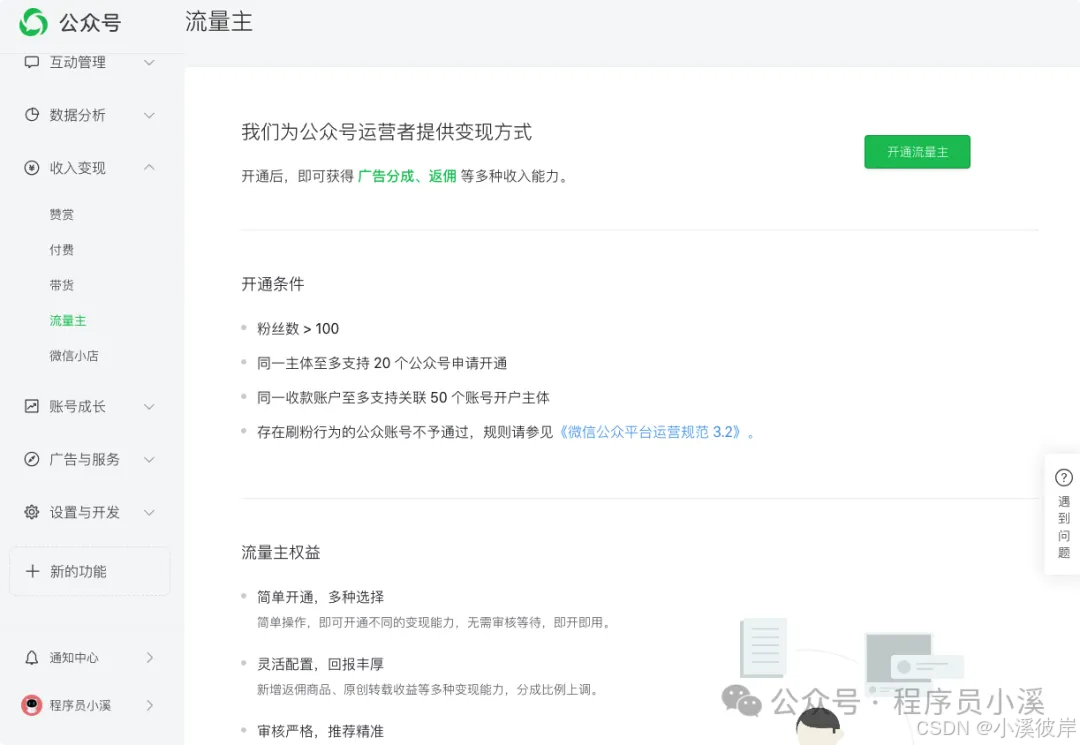This screenshot has width=1080, height=745.
Task: Click the question mark help icon
Action: click(1063, 477)
